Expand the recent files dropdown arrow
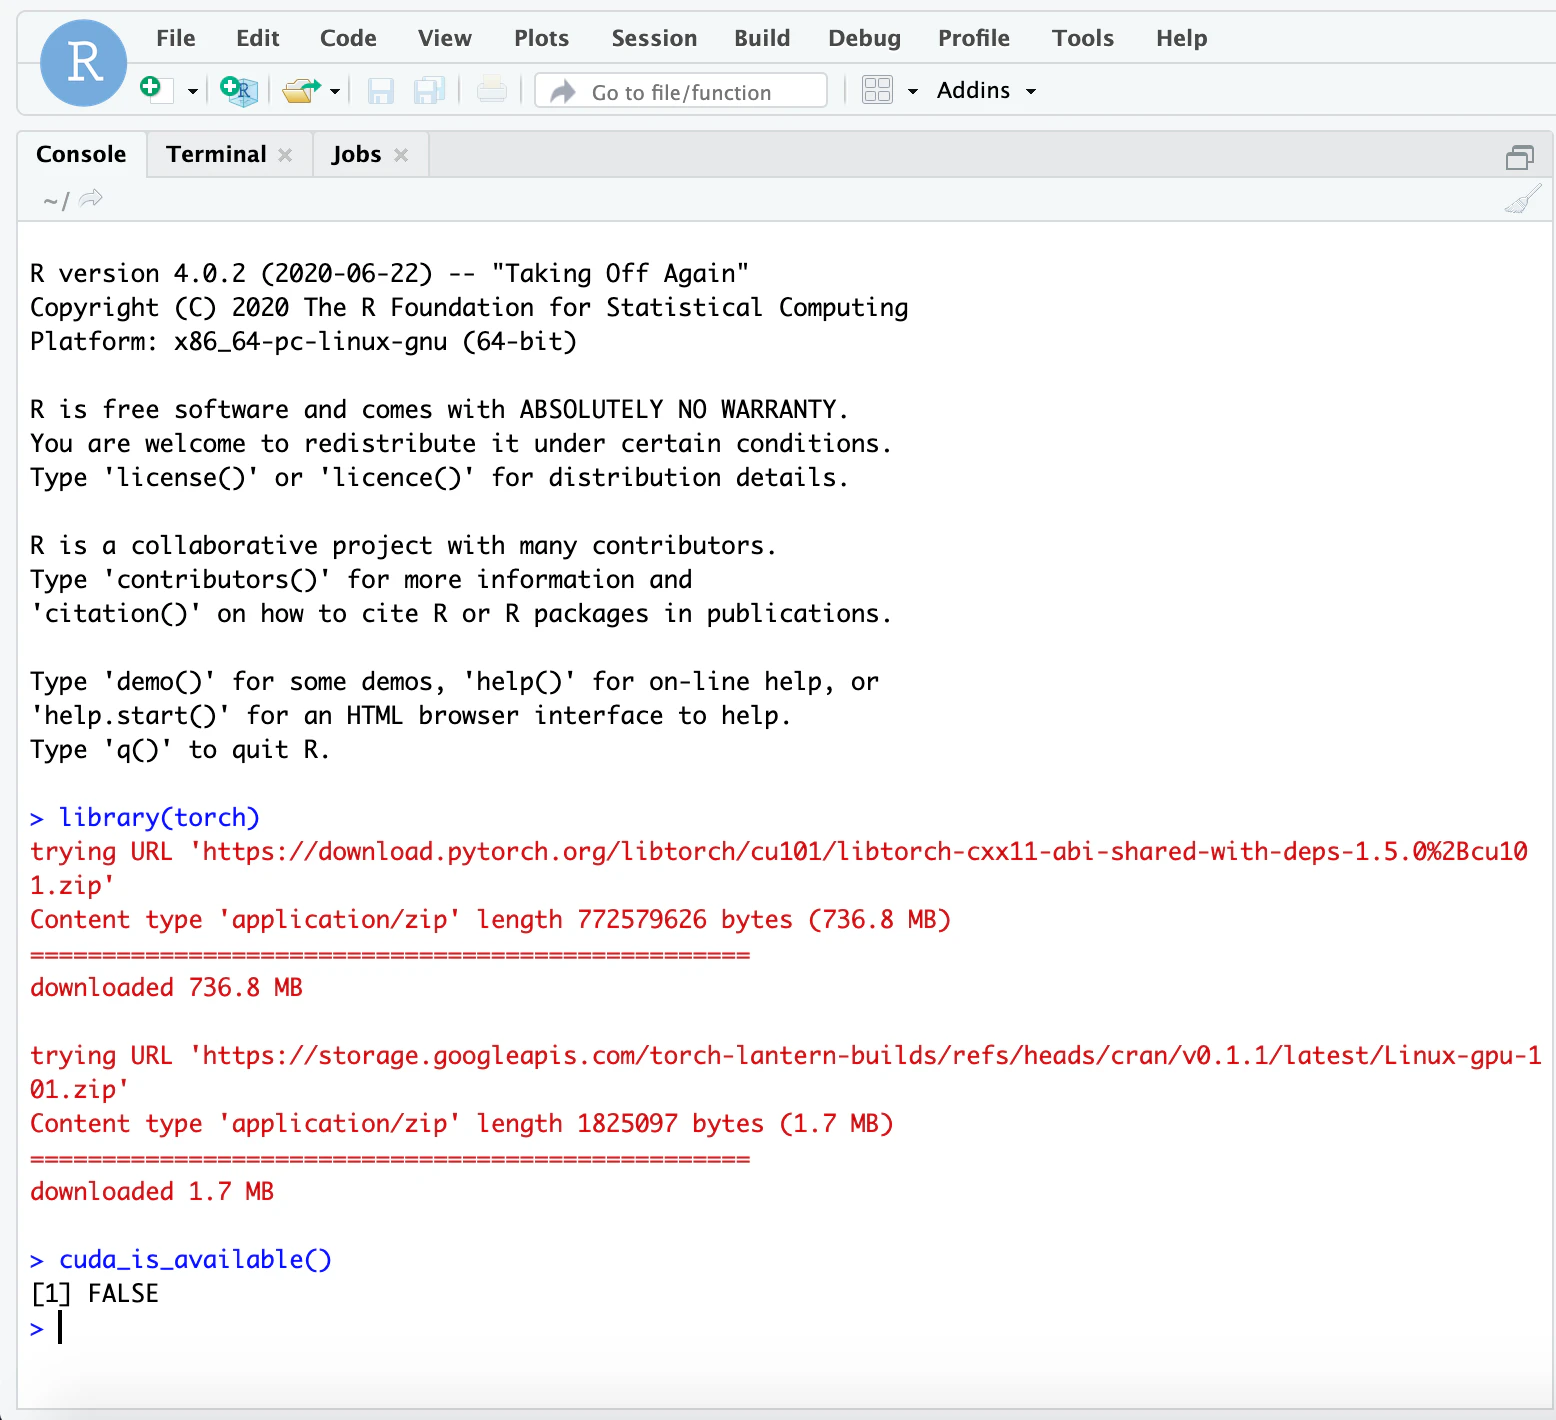 (335, 92)
